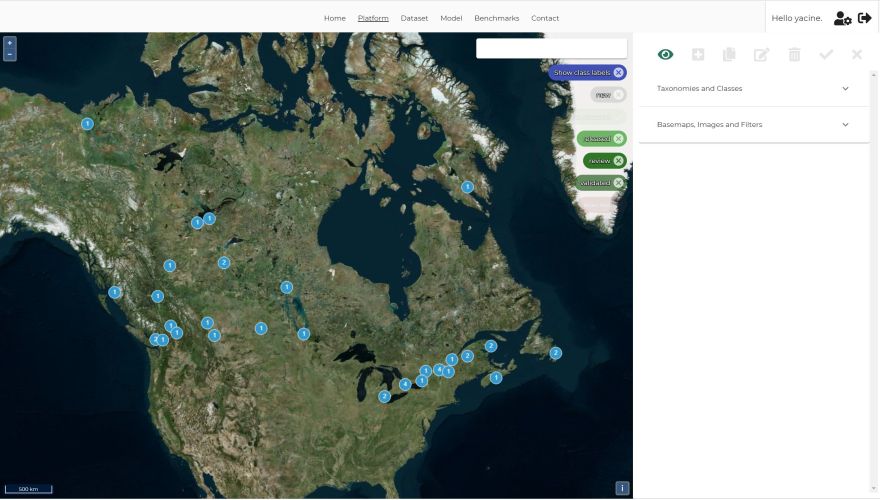The width and height of the screenshot is (880, 500).
Task: Click the marker on Baffin Island
Action: pos(467,187)
